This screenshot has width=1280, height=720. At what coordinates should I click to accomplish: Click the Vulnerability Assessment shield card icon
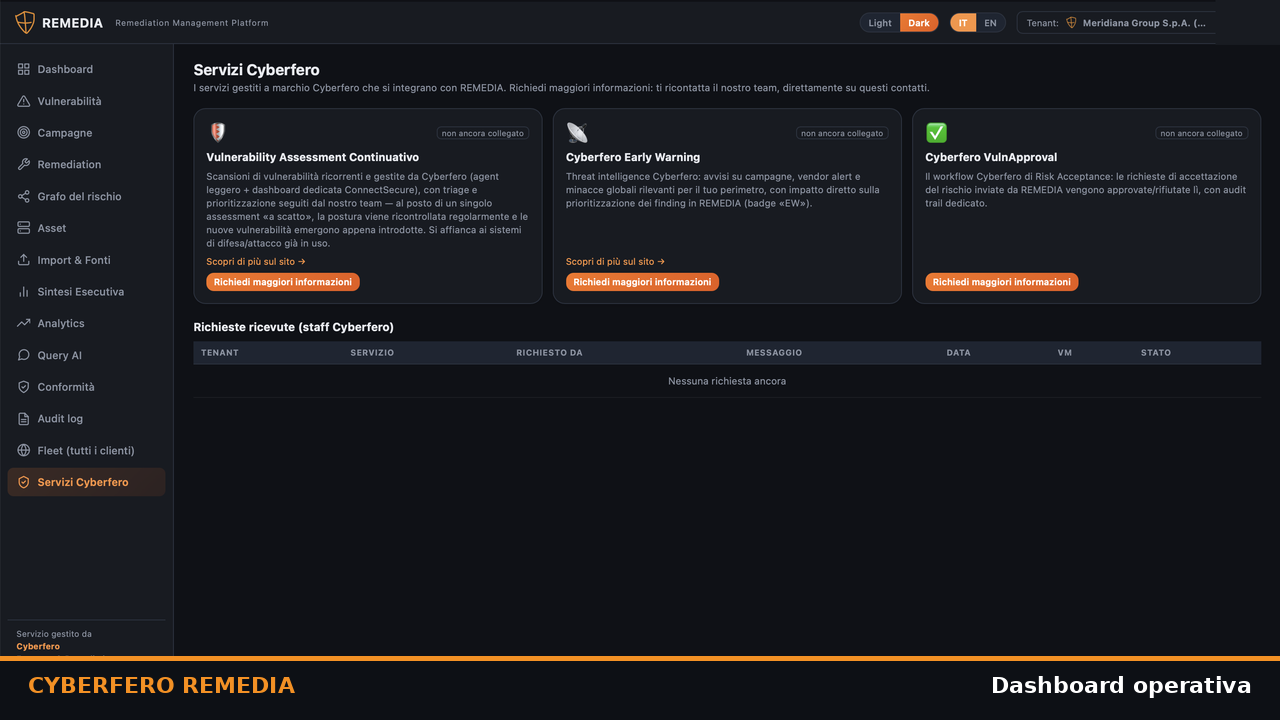[217, 132]
